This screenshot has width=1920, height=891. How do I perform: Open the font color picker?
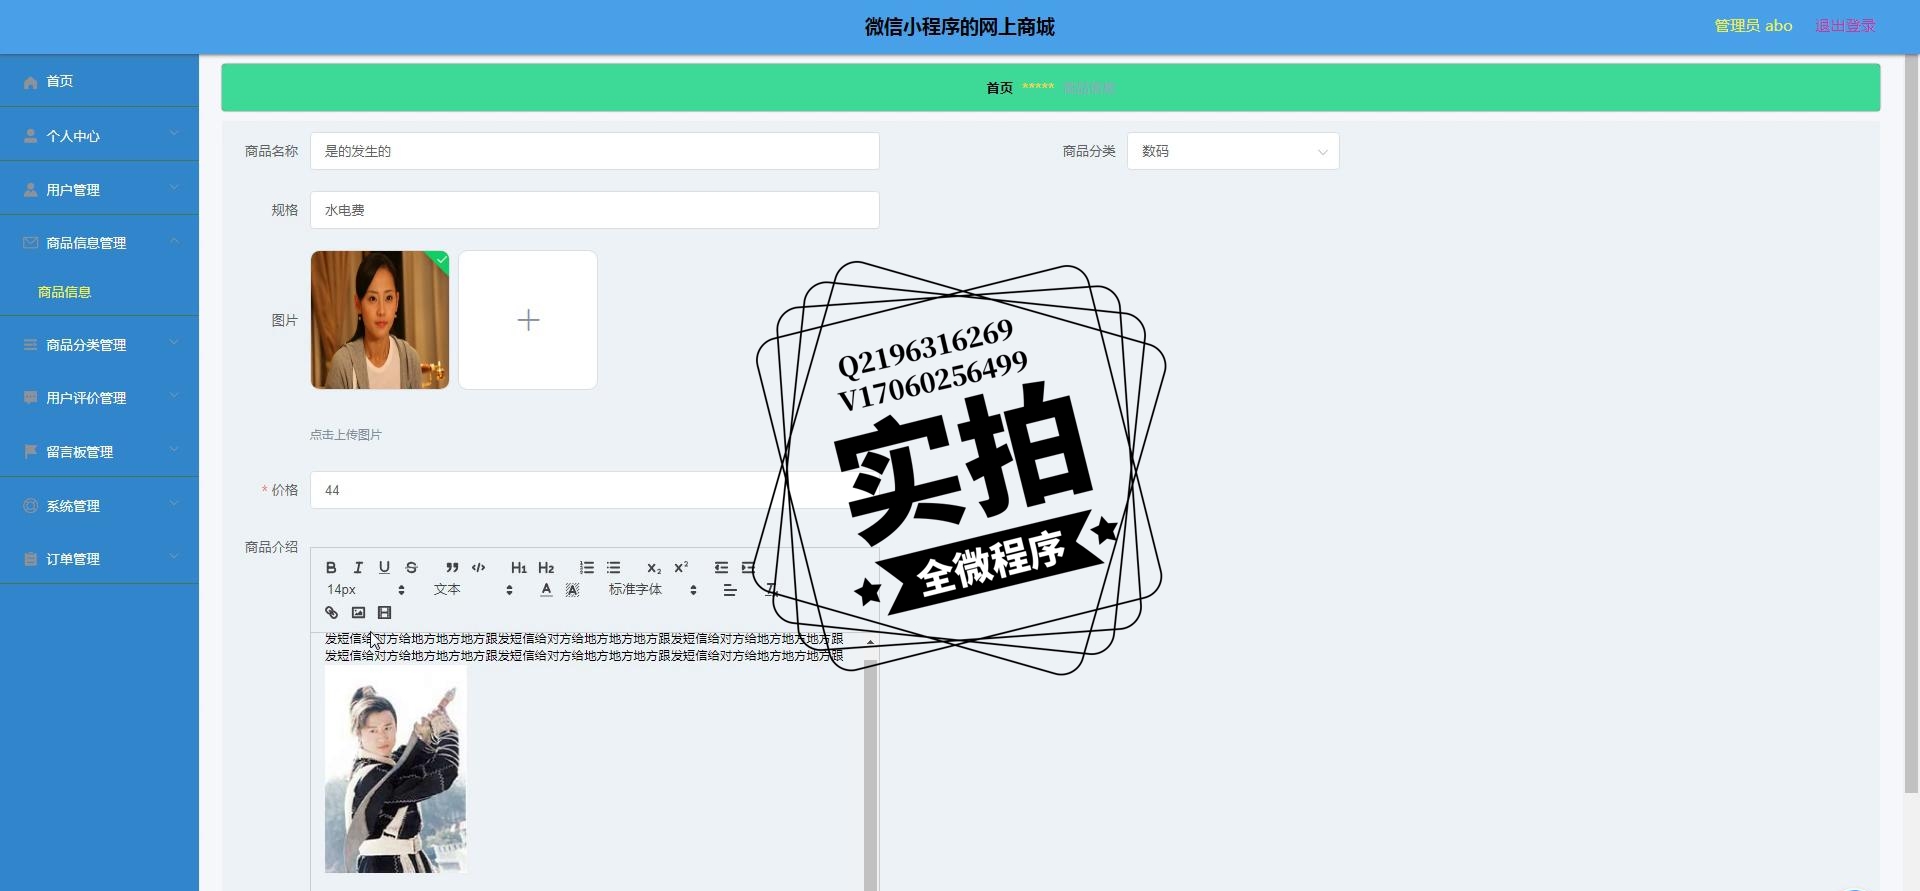coord(546,590)
